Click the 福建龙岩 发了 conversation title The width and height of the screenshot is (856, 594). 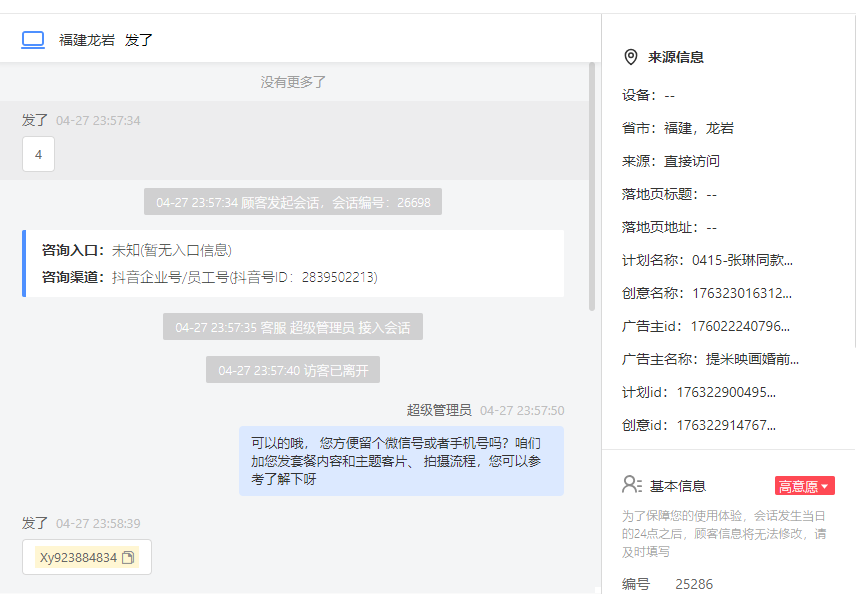coord(106,40)
